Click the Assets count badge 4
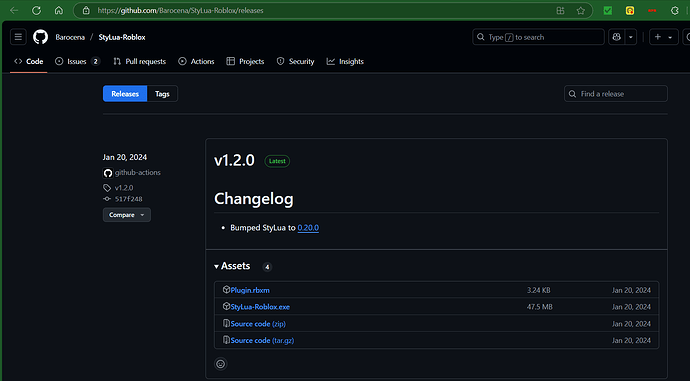This screenshot has height=381, width=690. tap(267, 267)
